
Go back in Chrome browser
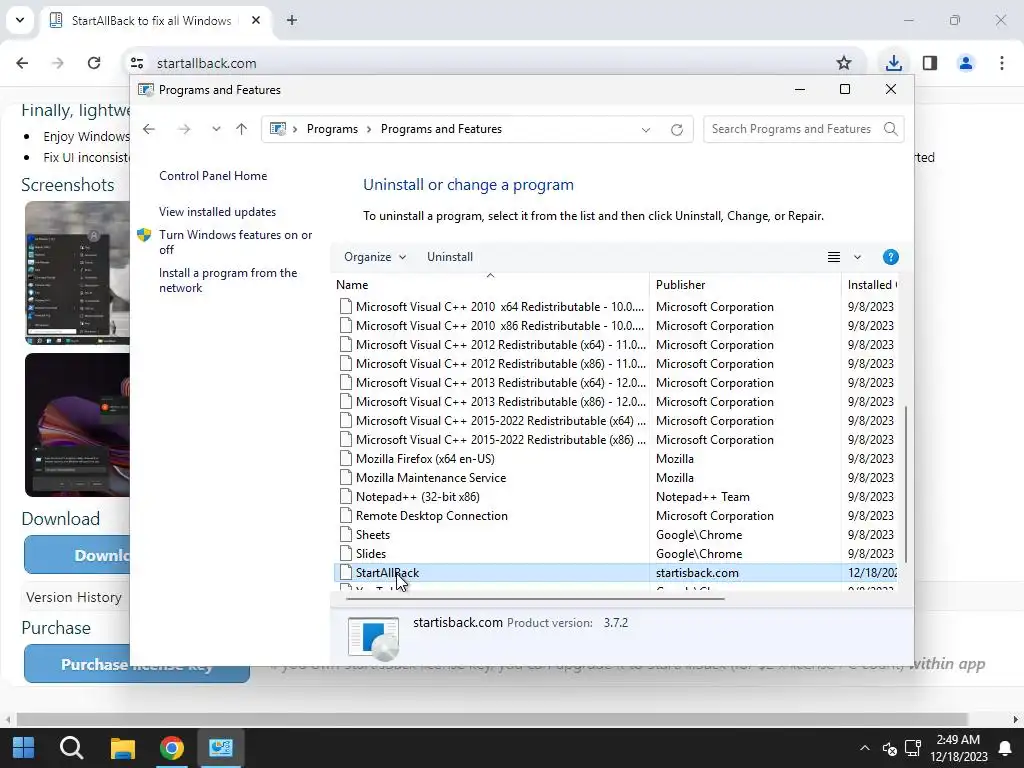(22, 63)
